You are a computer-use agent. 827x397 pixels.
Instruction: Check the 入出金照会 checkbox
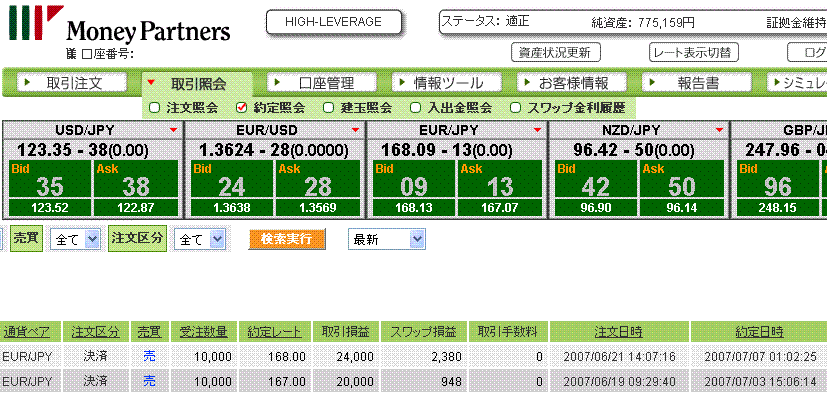tap(416, 108)
